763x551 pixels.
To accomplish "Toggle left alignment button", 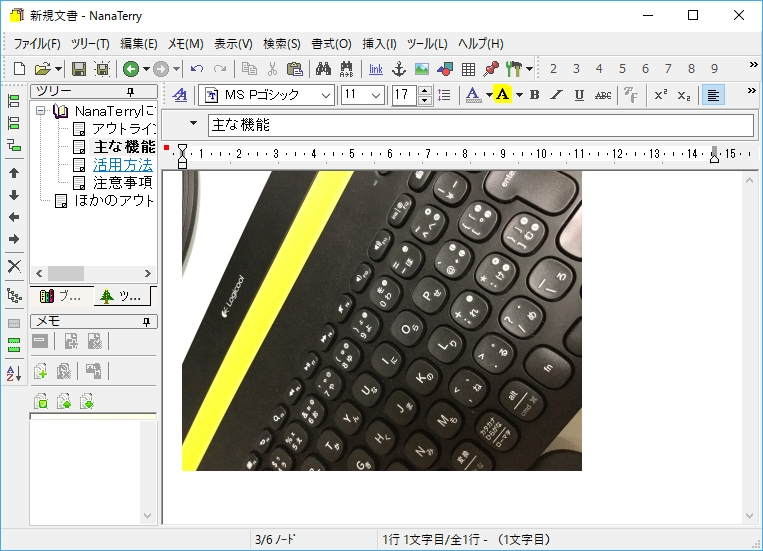I will point(713,95).
